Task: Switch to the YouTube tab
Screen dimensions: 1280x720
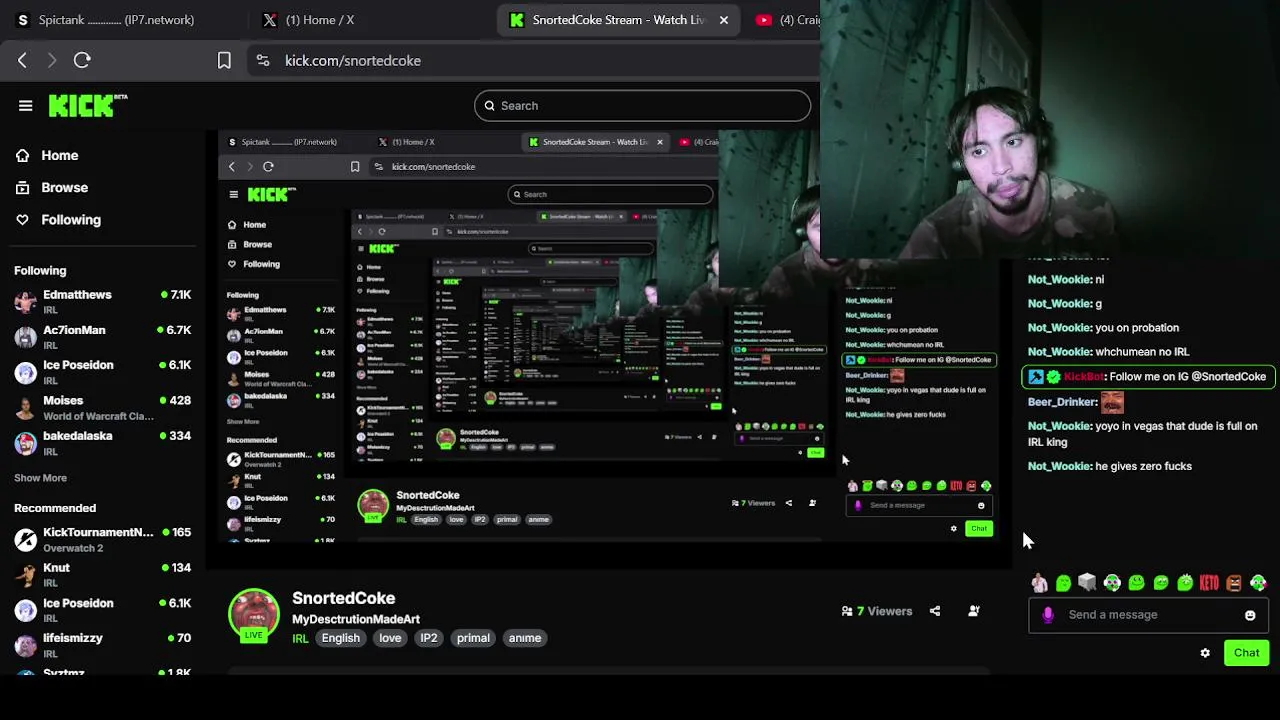Action: click(x=785, y=20)
